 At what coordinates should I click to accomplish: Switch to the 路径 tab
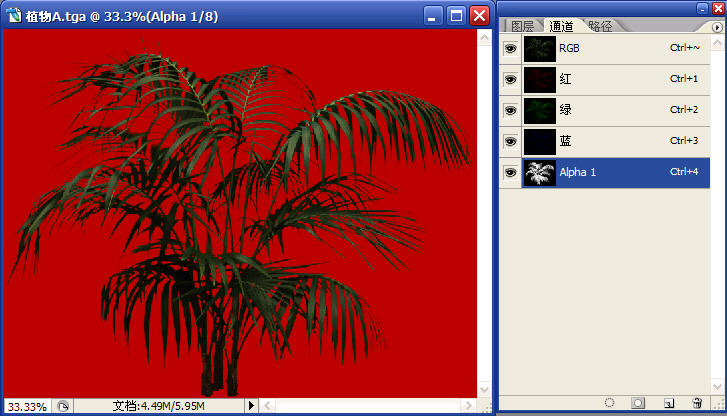600,27
